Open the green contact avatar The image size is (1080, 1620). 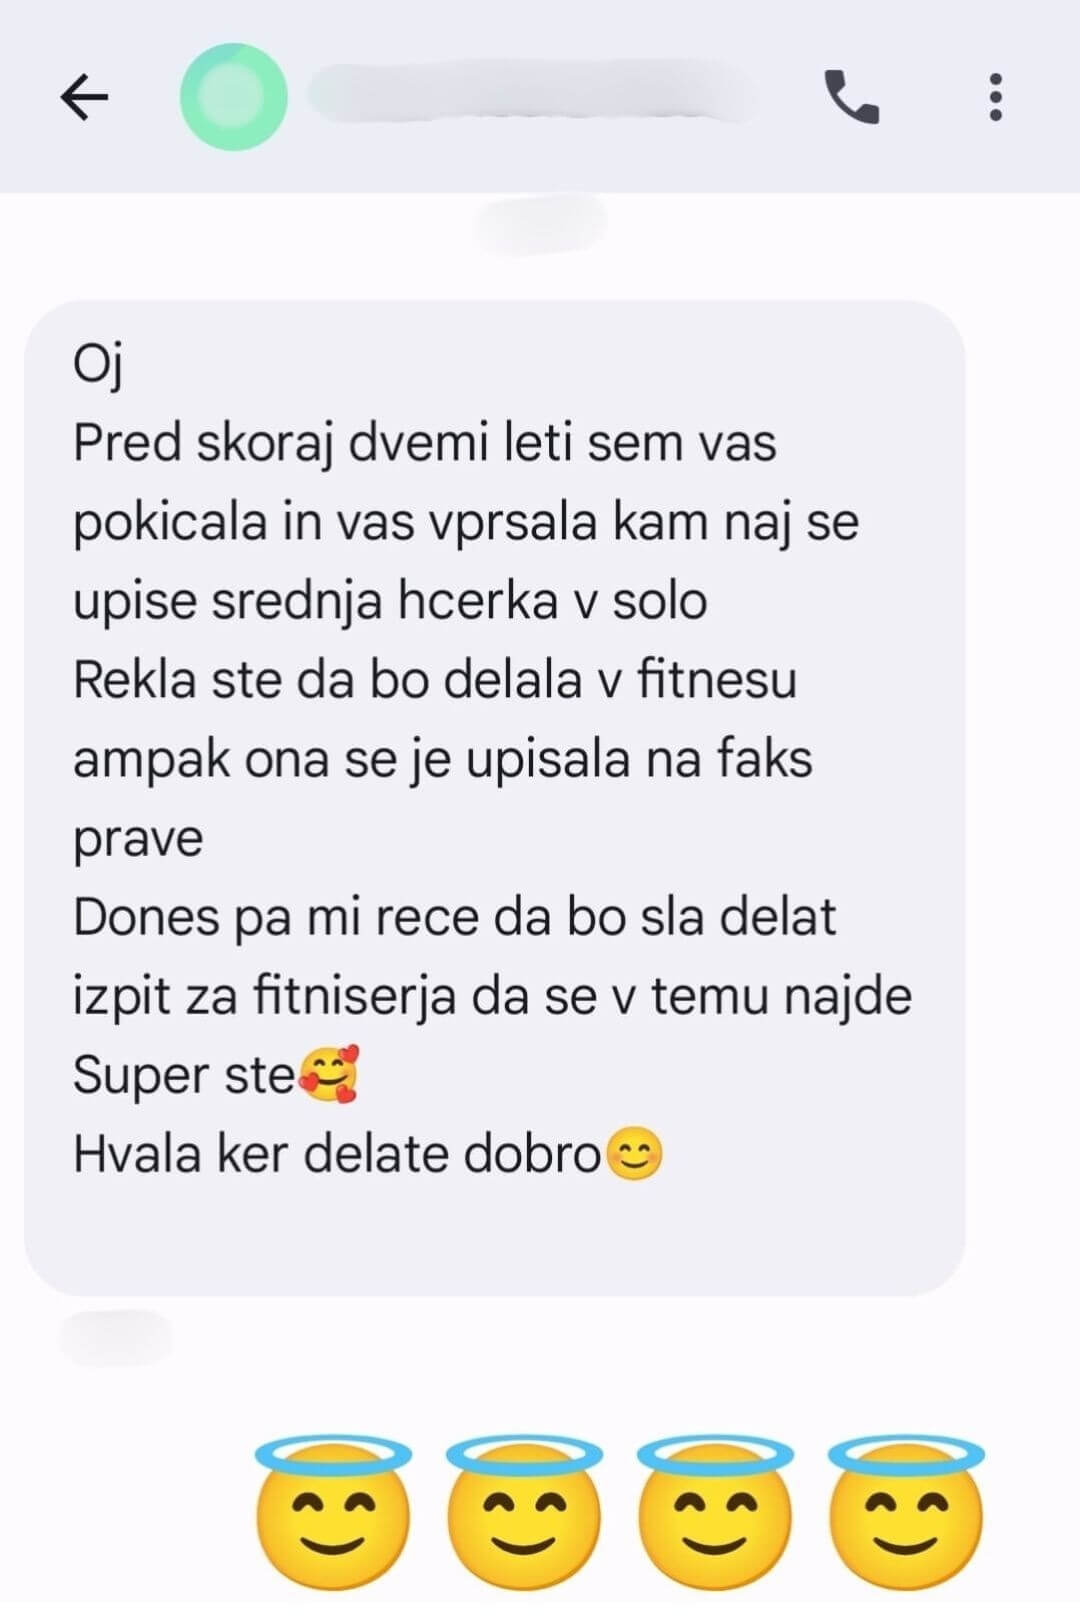pyautogui.click(x=234, y=97)
